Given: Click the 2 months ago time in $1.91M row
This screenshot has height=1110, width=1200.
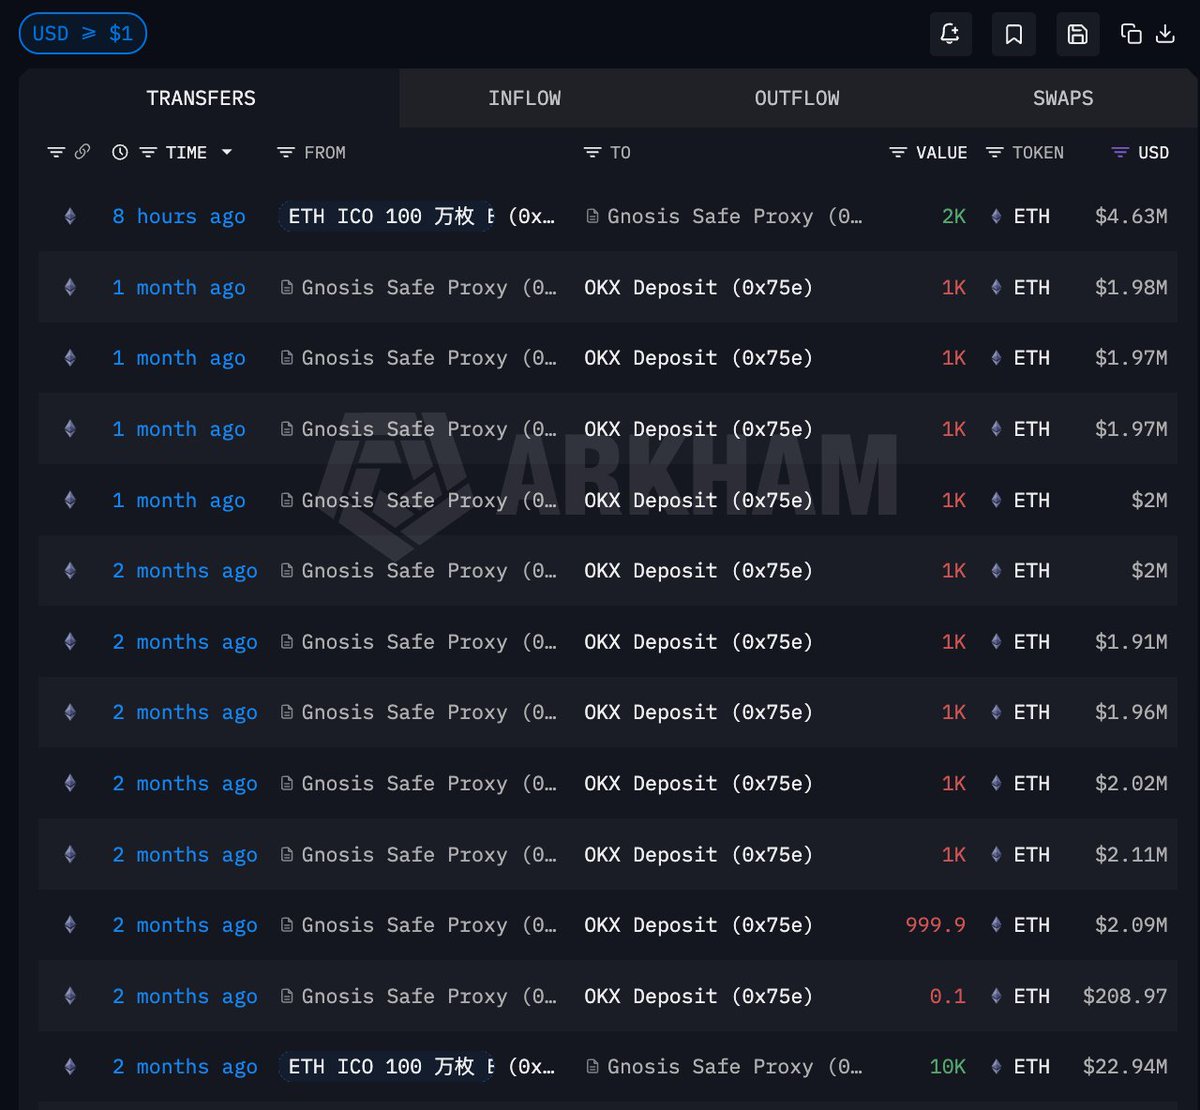Looking at the screenshot, I should pyautogui.click(x=185, y=642).
